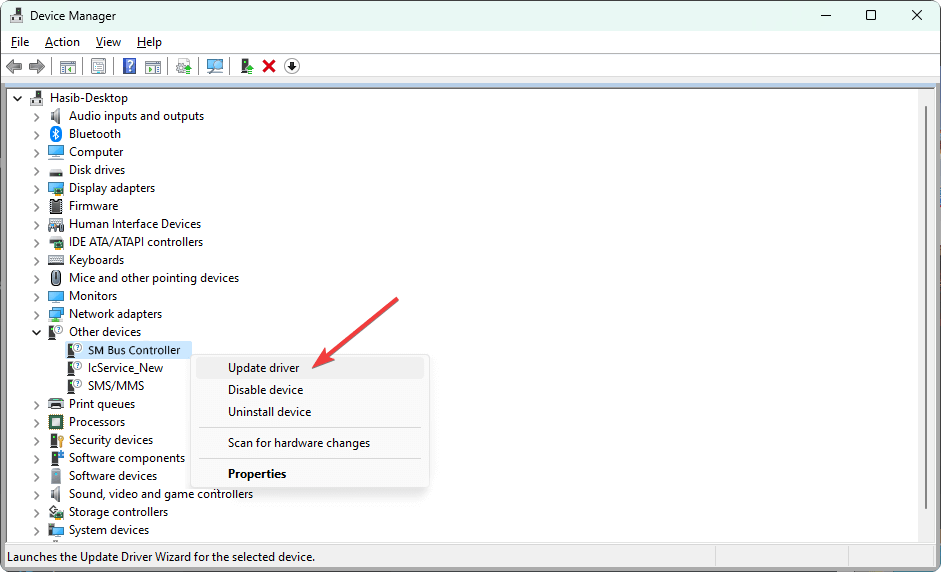The width and height of the screenshot is (941, 572).
Task: Expand the Monitors category
Action: pyautogui.click(x=36, y=297)
